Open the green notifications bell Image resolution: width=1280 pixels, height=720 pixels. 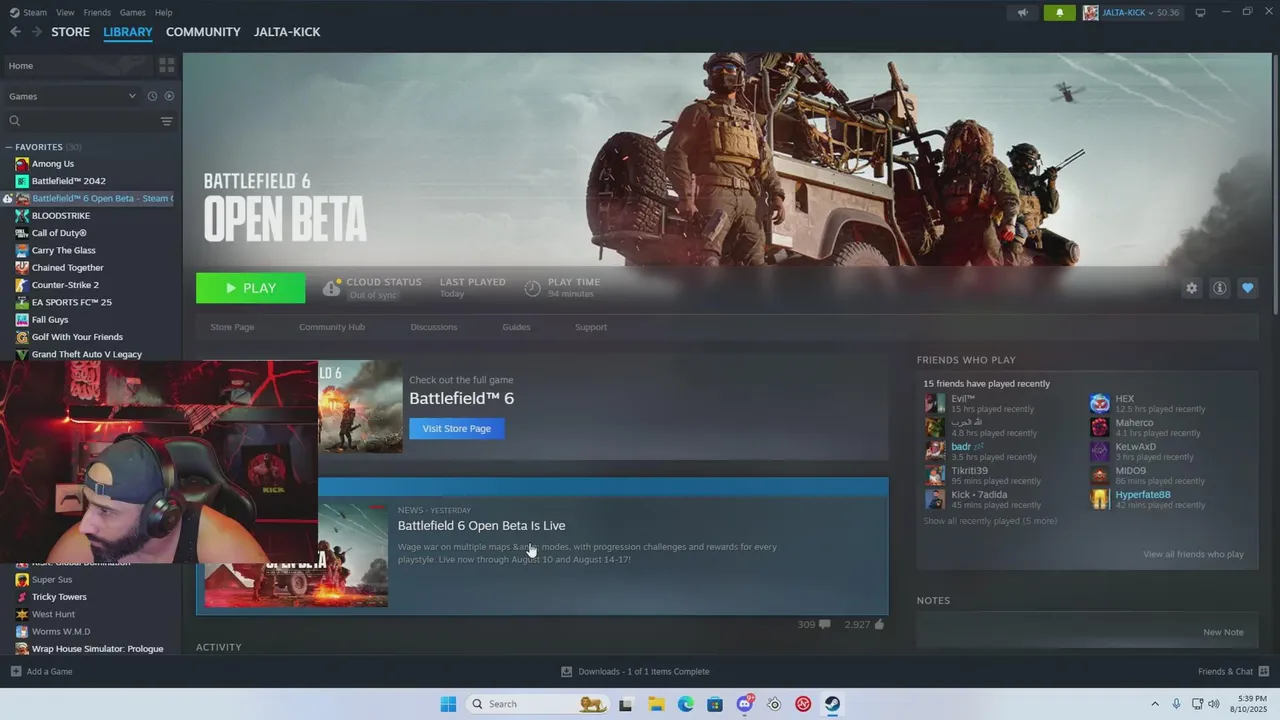[x=1059, y=13]
